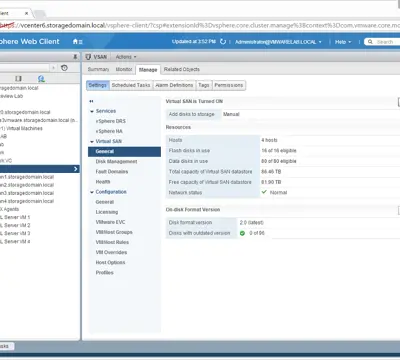Click the '86.46 TB' total capacity value
Viewport: 400px width, 360px height.
(271, 172)
